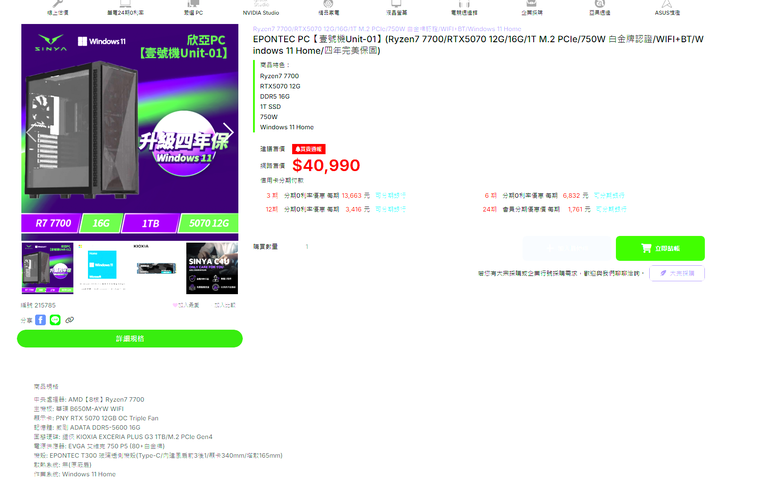This screenshot has height=491, width=780.
Task: Share product on Facebook
Action: [41, 320]
